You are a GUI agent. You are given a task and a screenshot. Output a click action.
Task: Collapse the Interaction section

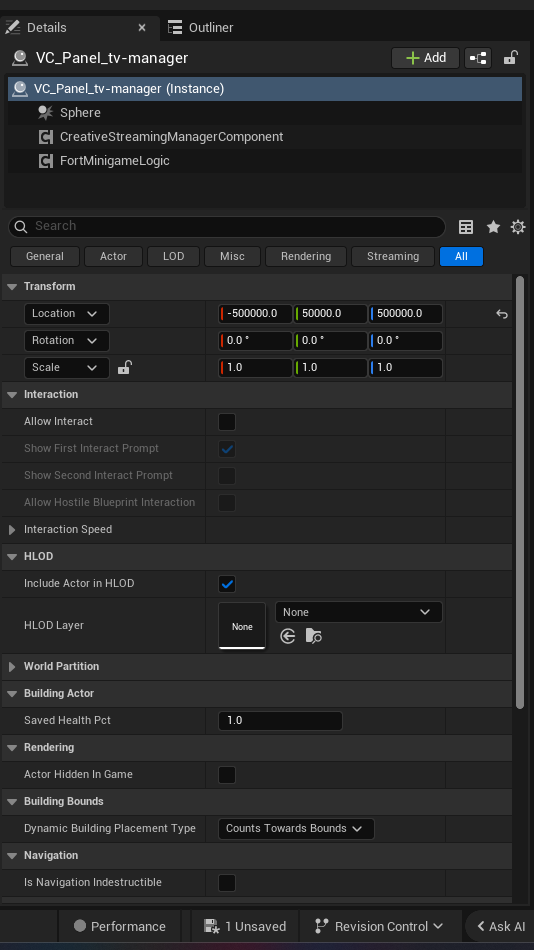click(x=12, y=394)
